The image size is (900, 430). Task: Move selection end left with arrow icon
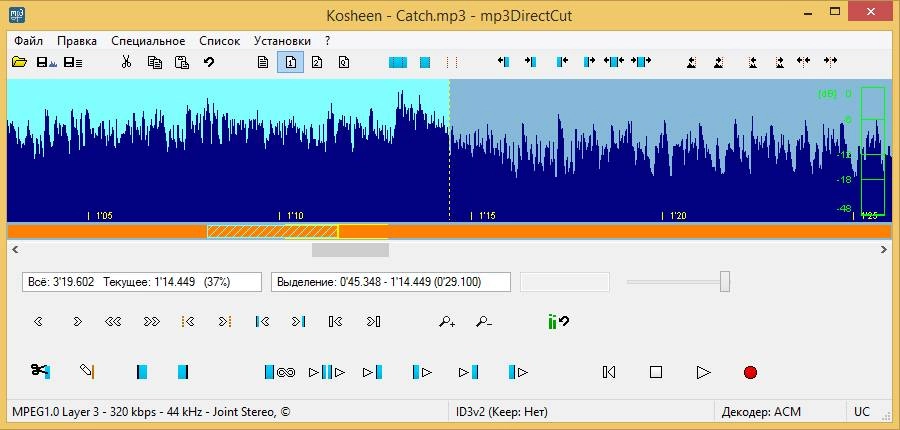[x=562, y=61]
